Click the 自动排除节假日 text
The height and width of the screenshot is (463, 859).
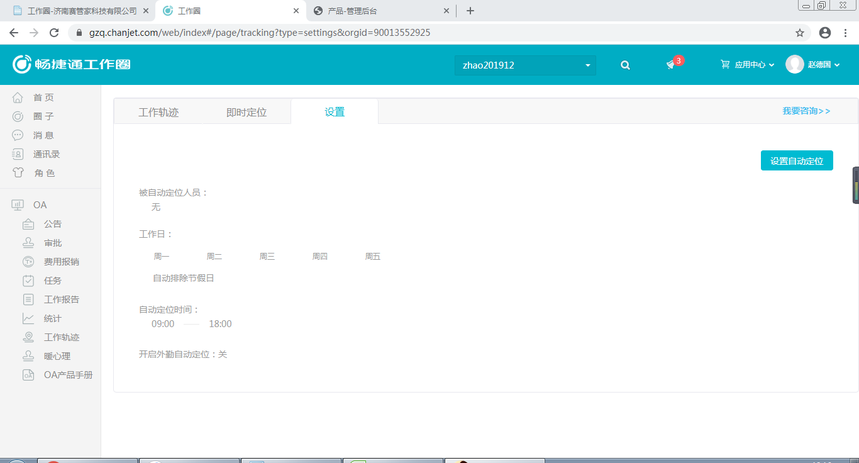pos(184,278)
